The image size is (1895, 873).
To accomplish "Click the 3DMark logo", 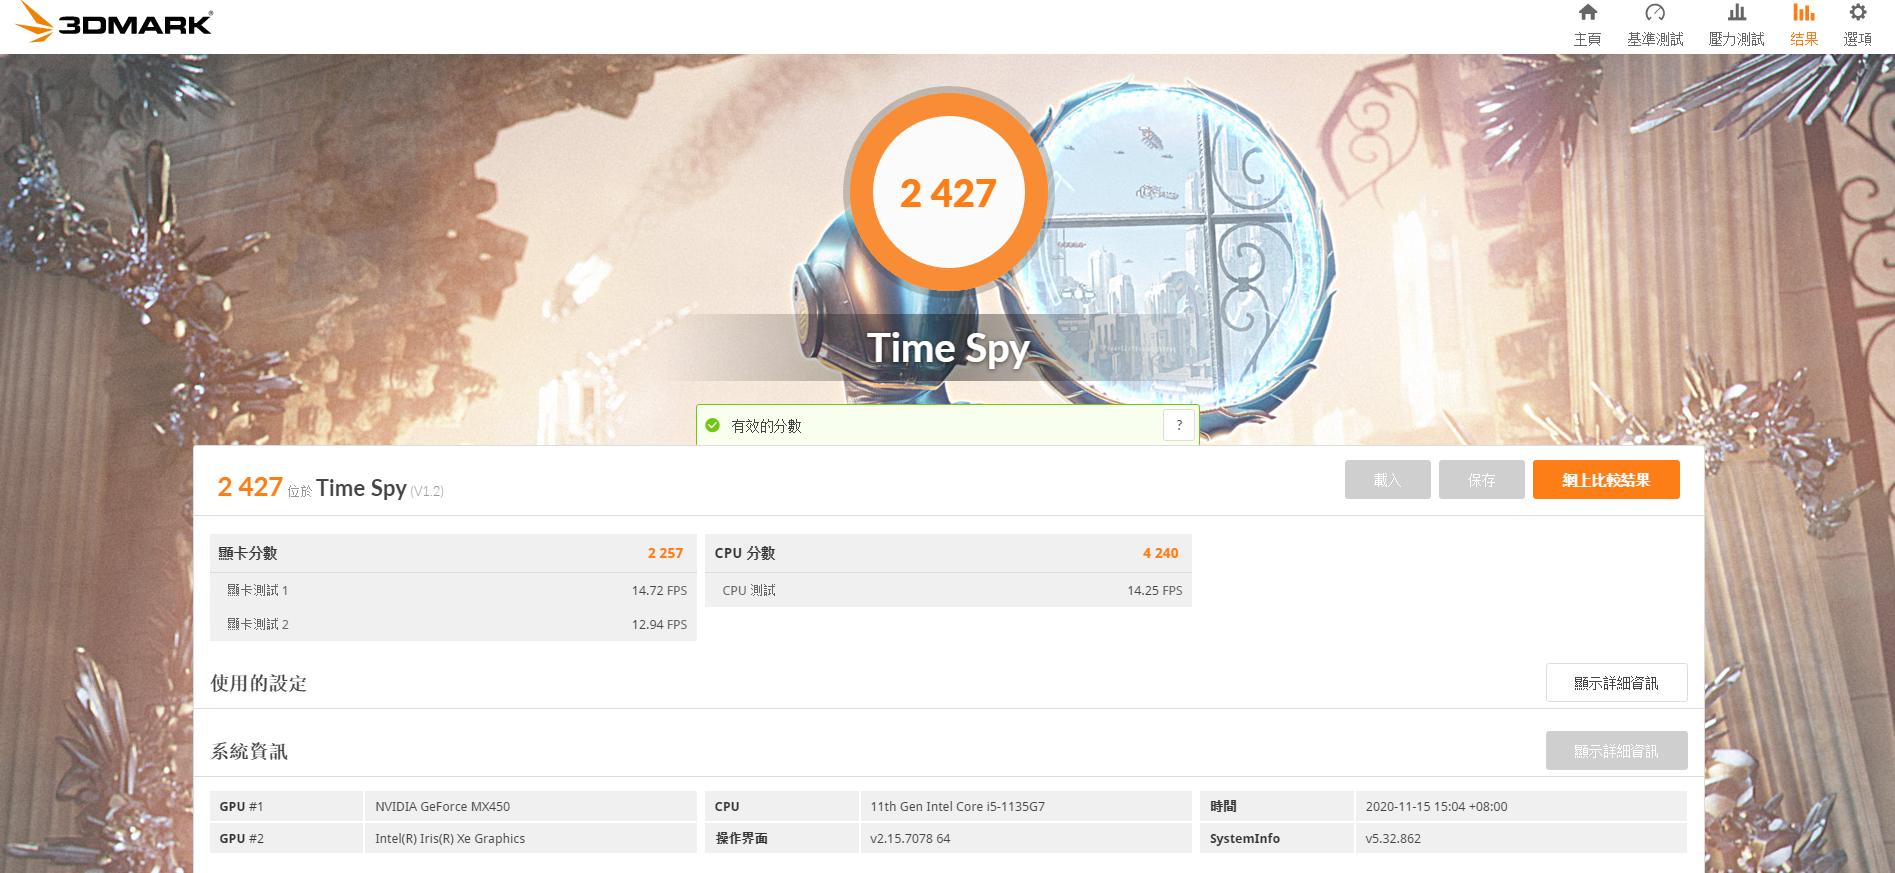I will point(108,24).
